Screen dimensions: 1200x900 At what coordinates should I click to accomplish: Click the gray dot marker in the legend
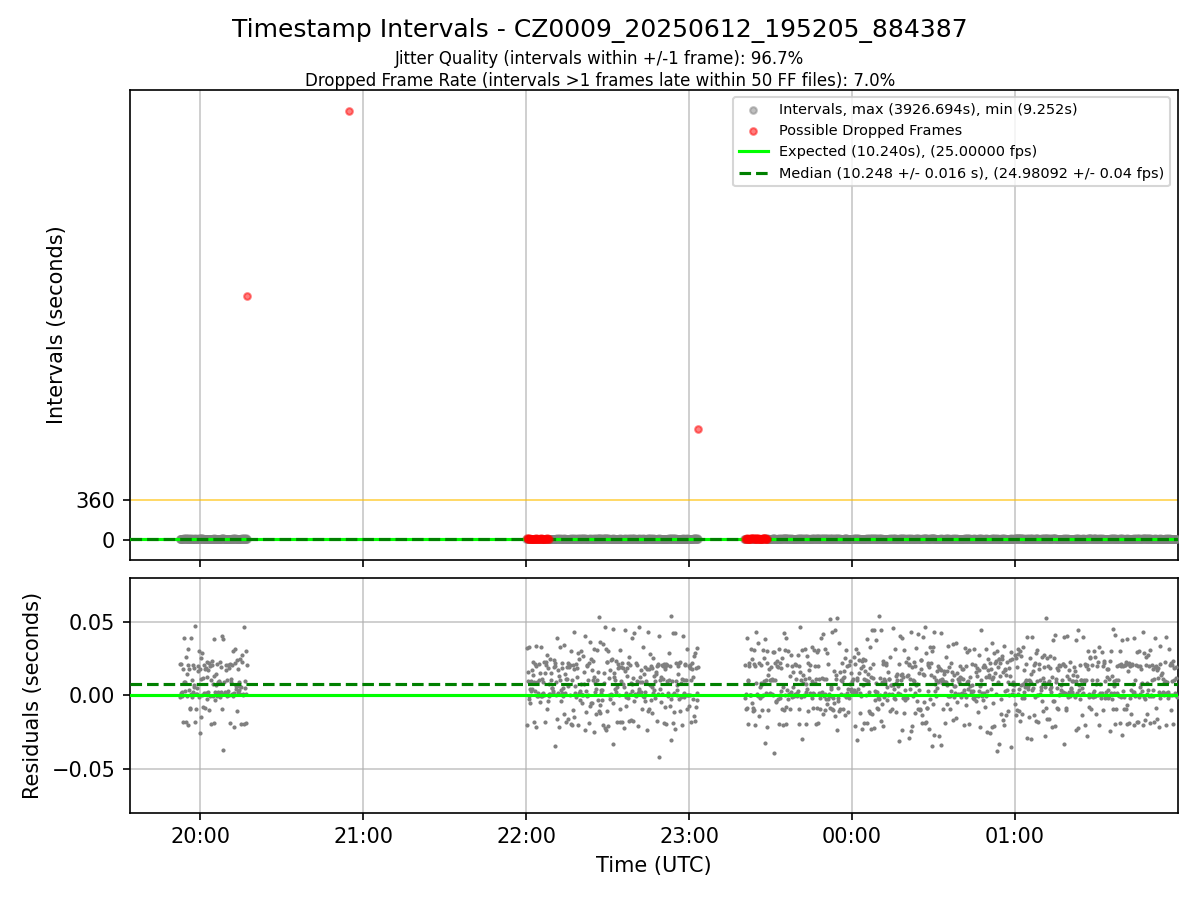point(754,110)
